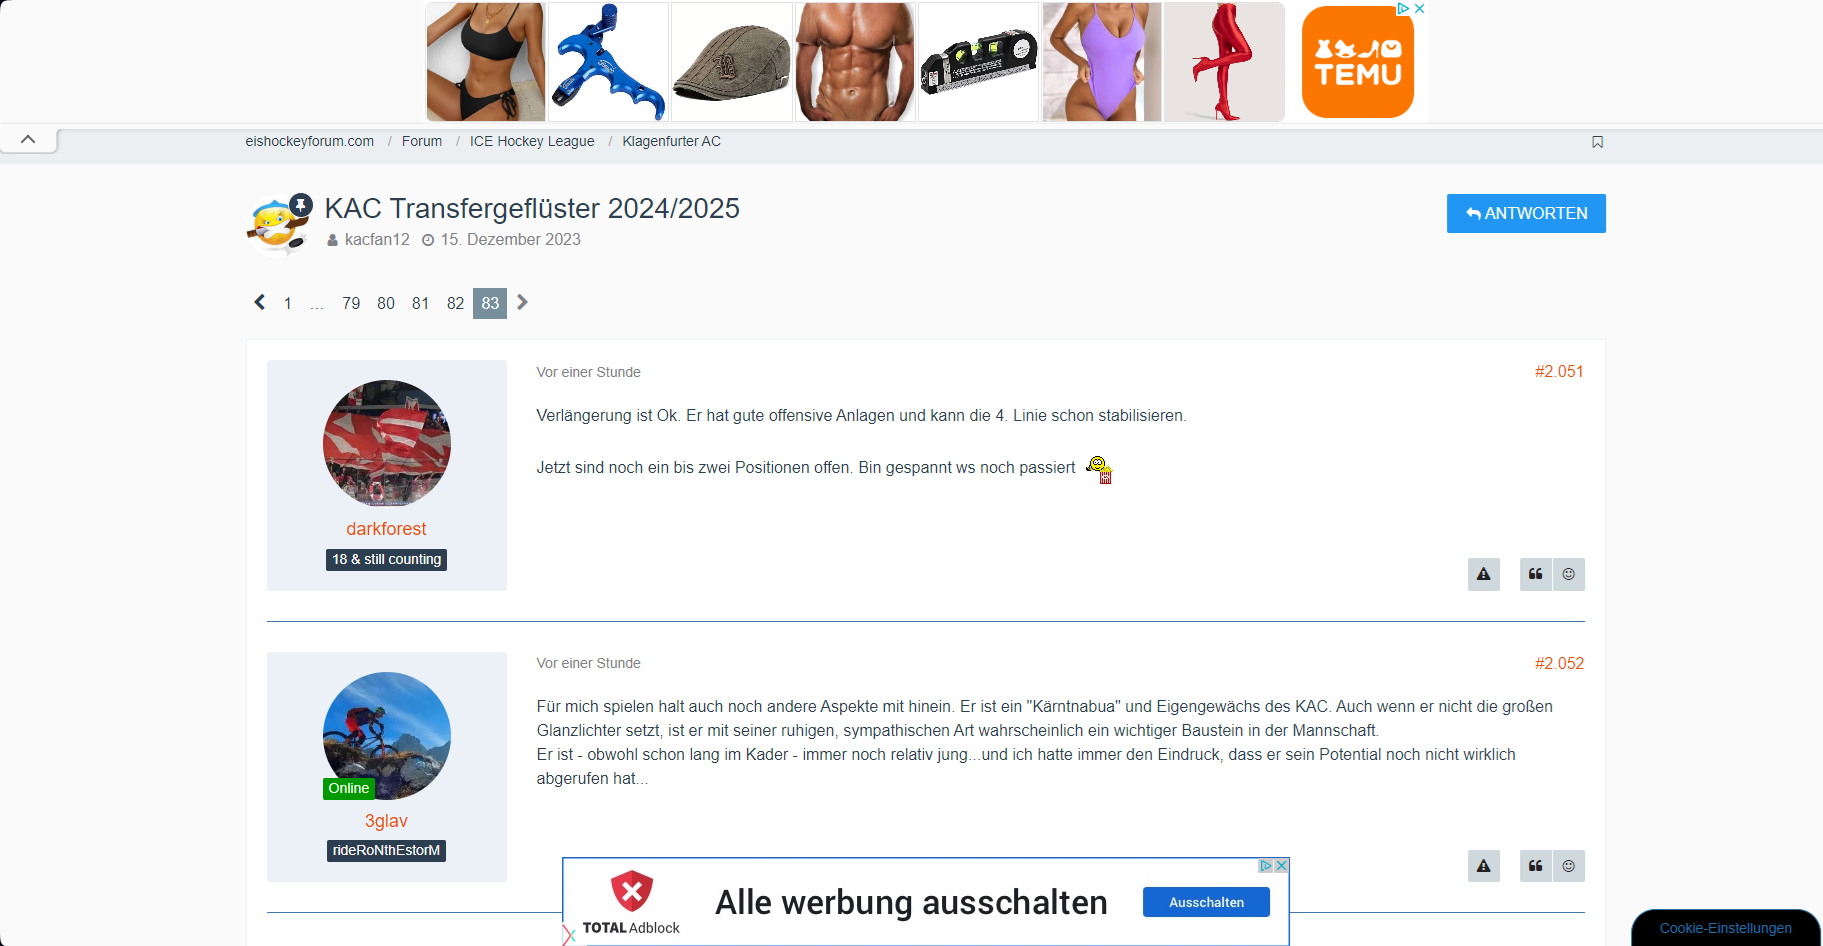This screenshot has width=1823, height=946.
Task: Open darkforest's user profile
Action: tap(386, 529)
